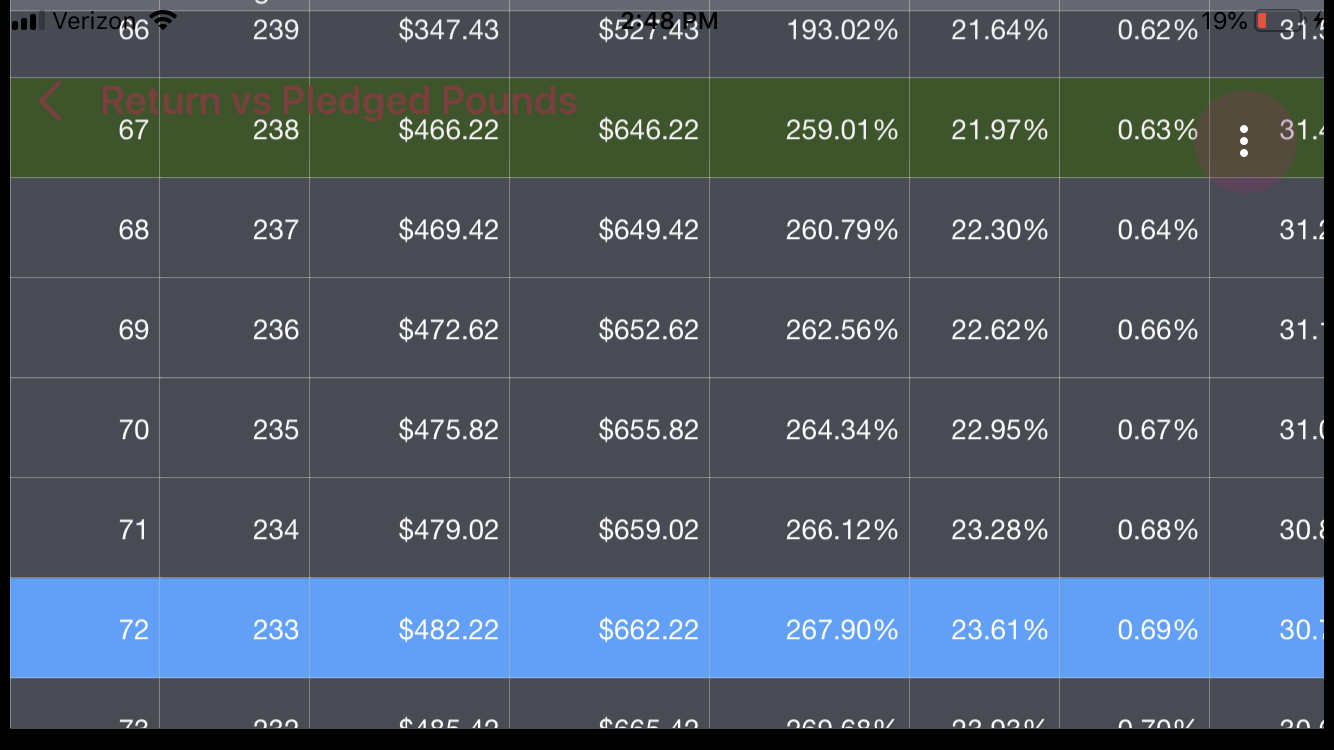
Task: Select the $482.22 cell in blue row
Action: pyautogui.click(x=448, y=630)
